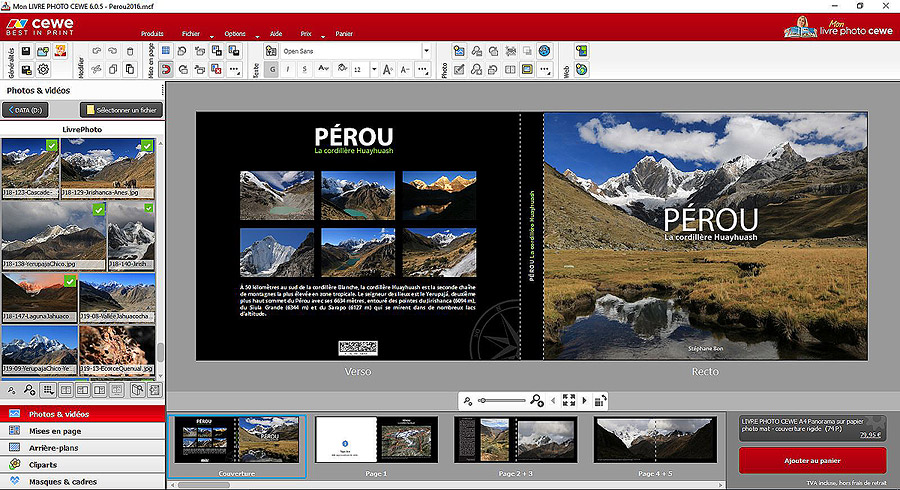900x490 pixels.
Task: Click the book product description box
Action: (x=812, y=428)
